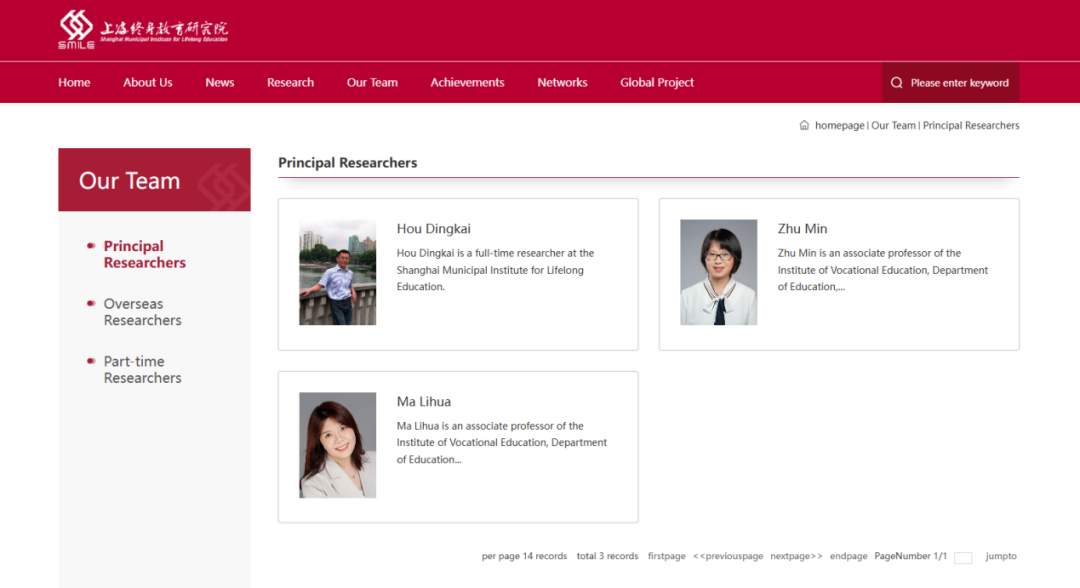This screenshot has width=1080, height=588.
Task: Open the Global Project menu item
Action: 656,83
